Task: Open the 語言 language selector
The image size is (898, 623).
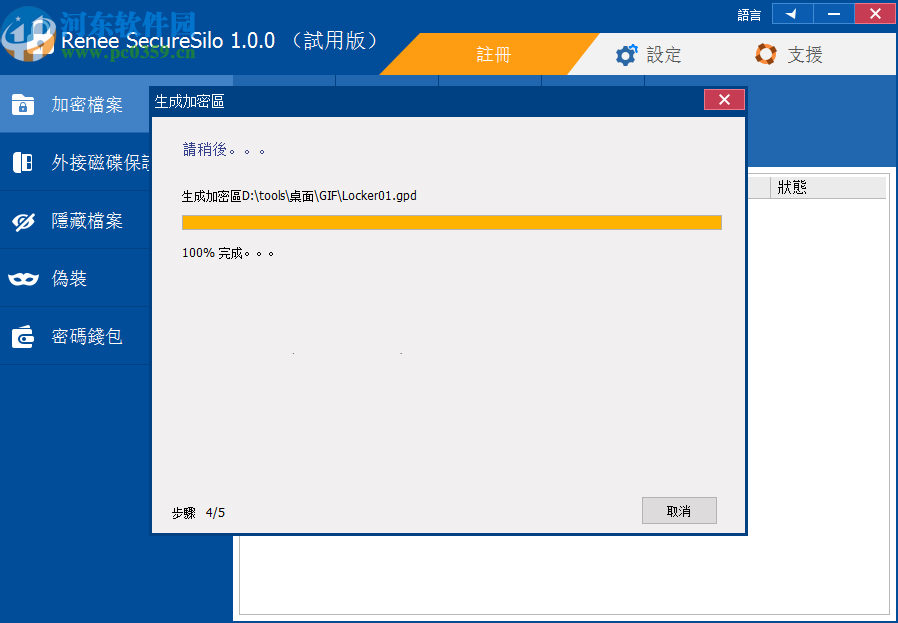Action: (x=748, y=14)
